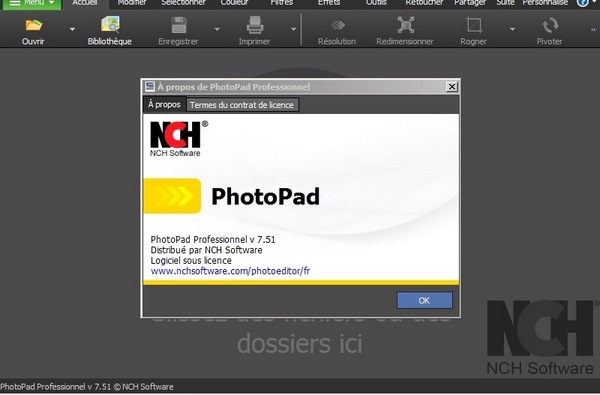The image size is (600, 395).
Task: Open the Retoucher ribbon tab
Action: 424,3
